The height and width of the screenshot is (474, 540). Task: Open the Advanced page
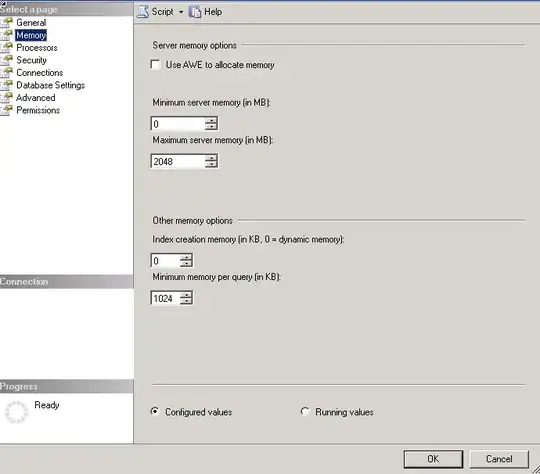[35, 98]
